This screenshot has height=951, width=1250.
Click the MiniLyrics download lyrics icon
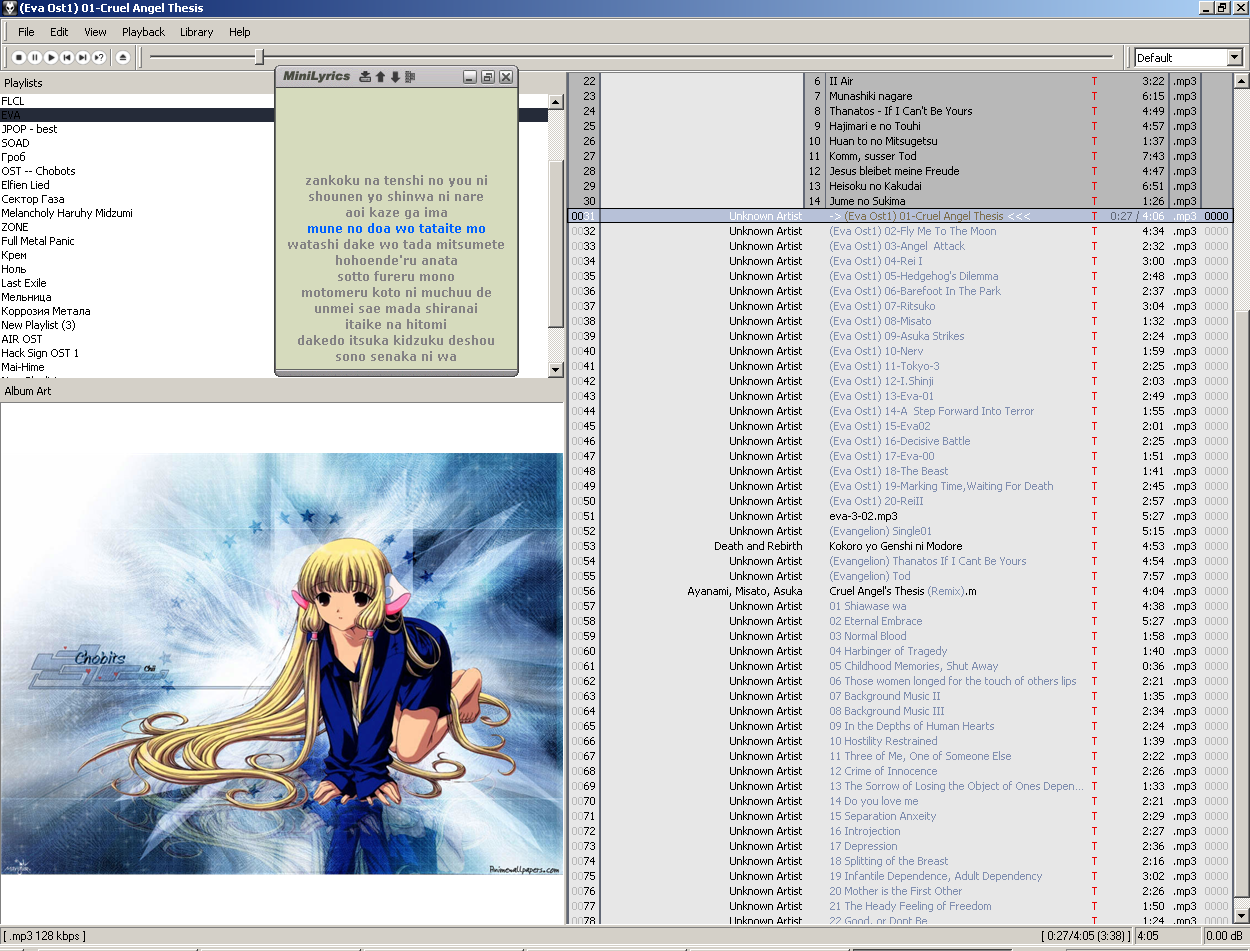(x=365, y=77)
